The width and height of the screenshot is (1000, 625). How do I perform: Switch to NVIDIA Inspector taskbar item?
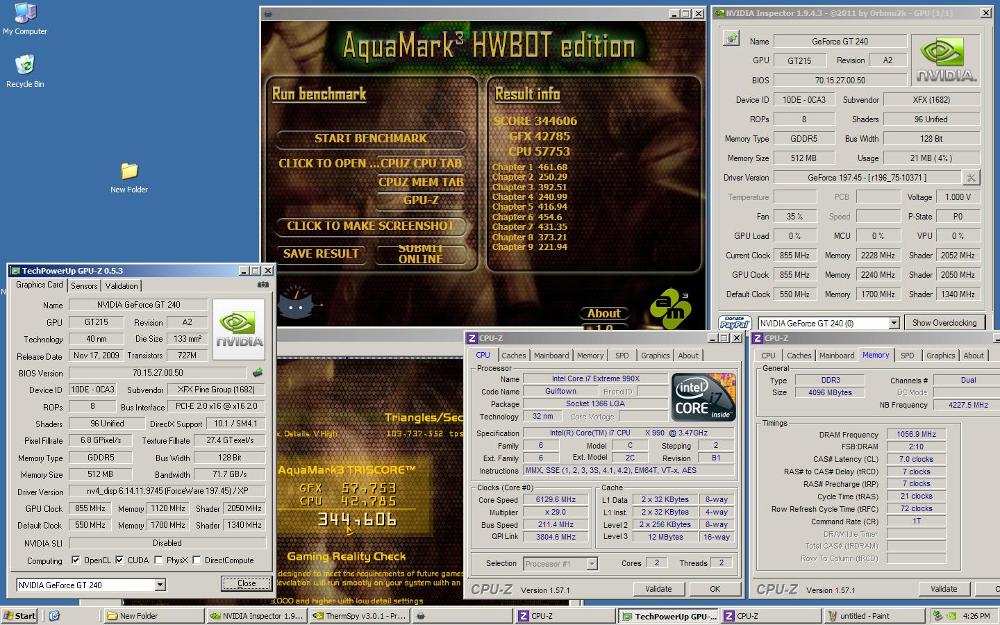point(256,616)
